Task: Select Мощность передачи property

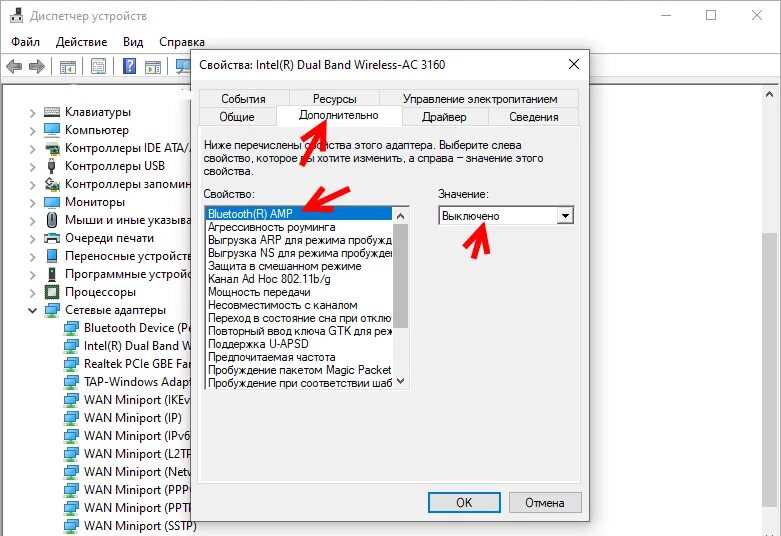Action: 299,292
